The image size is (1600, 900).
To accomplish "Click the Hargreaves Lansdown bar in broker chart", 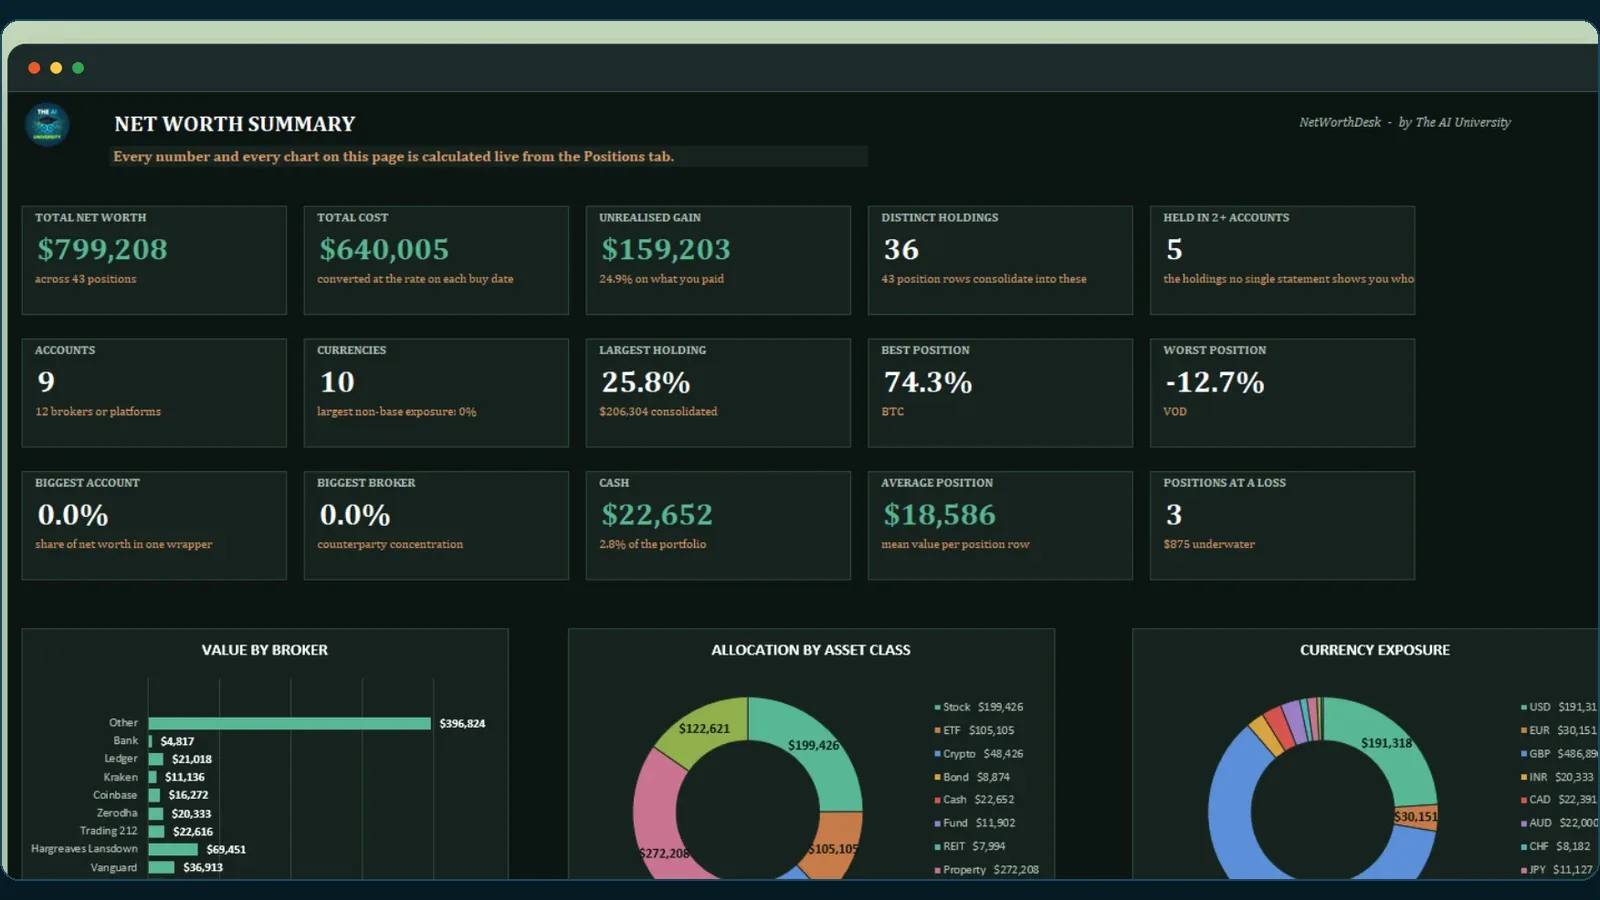I will [173, 849].
